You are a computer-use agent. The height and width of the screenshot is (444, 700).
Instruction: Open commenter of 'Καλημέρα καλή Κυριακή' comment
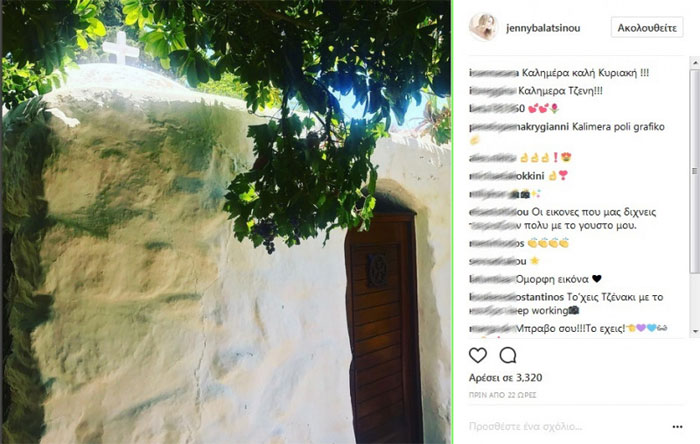pyautogui.click(x=494, y=73)
